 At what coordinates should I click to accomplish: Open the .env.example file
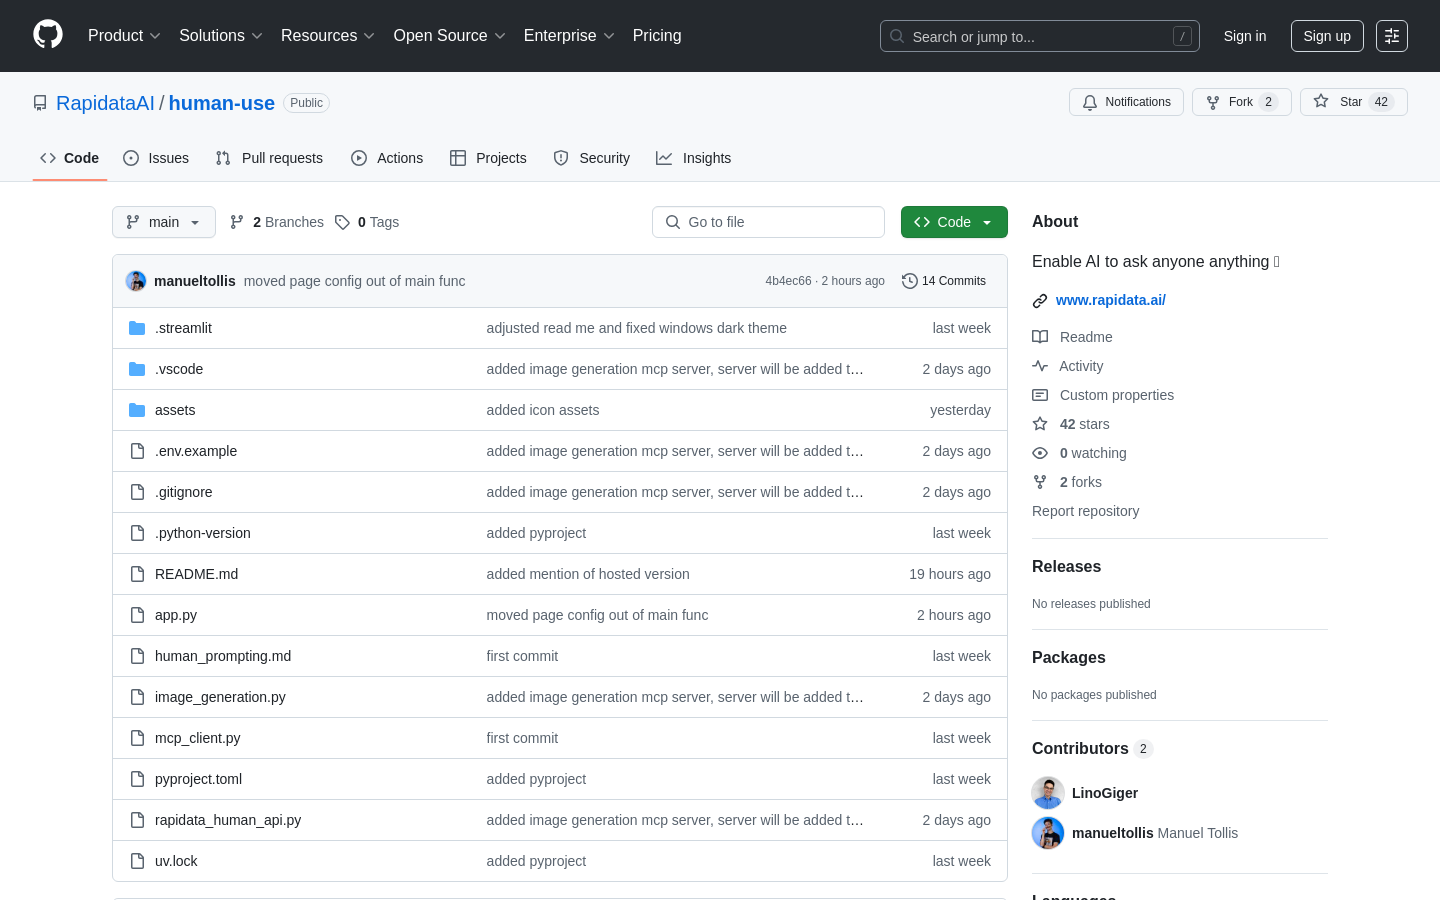click(x=196, y=451)
